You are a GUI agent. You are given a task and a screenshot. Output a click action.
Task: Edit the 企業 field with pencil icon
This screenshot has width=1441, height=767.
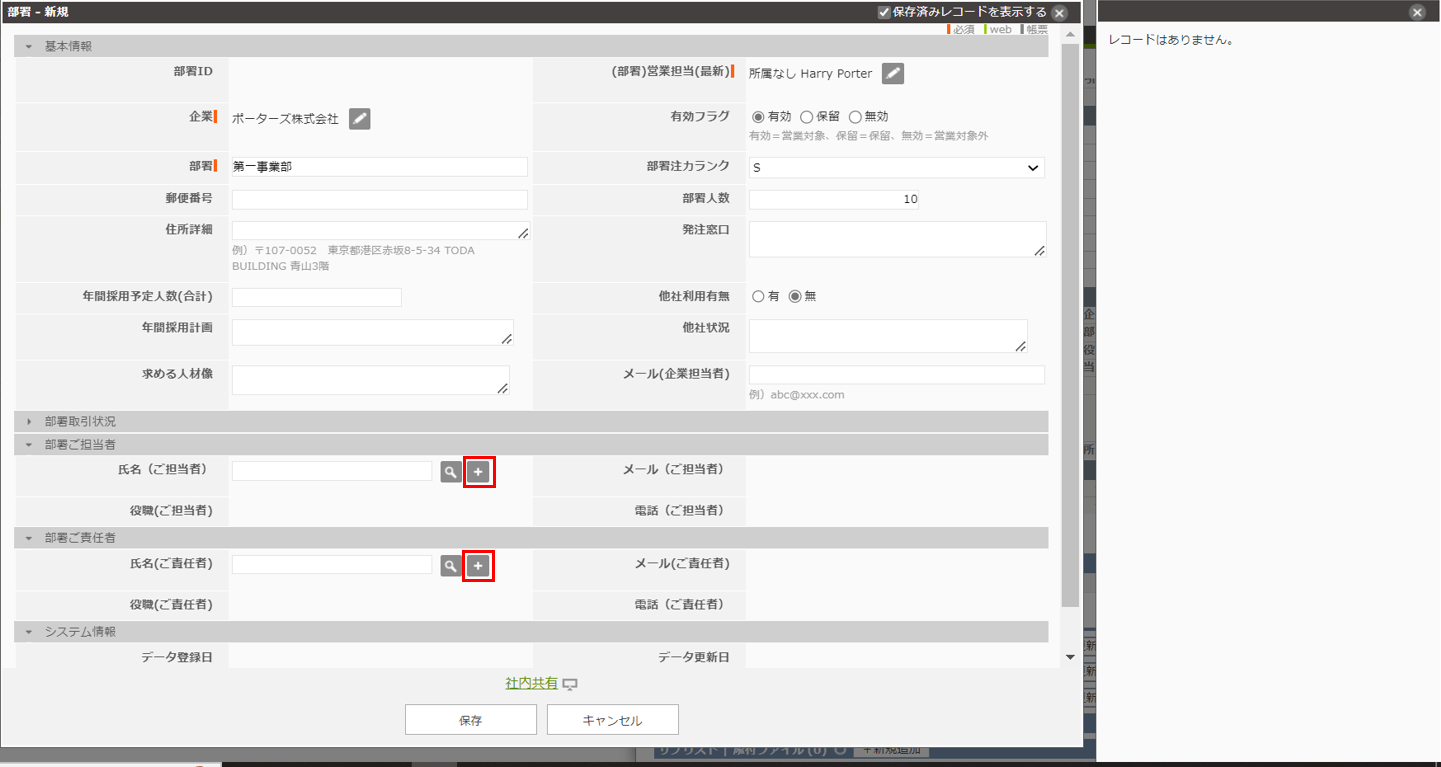point(360,119)
